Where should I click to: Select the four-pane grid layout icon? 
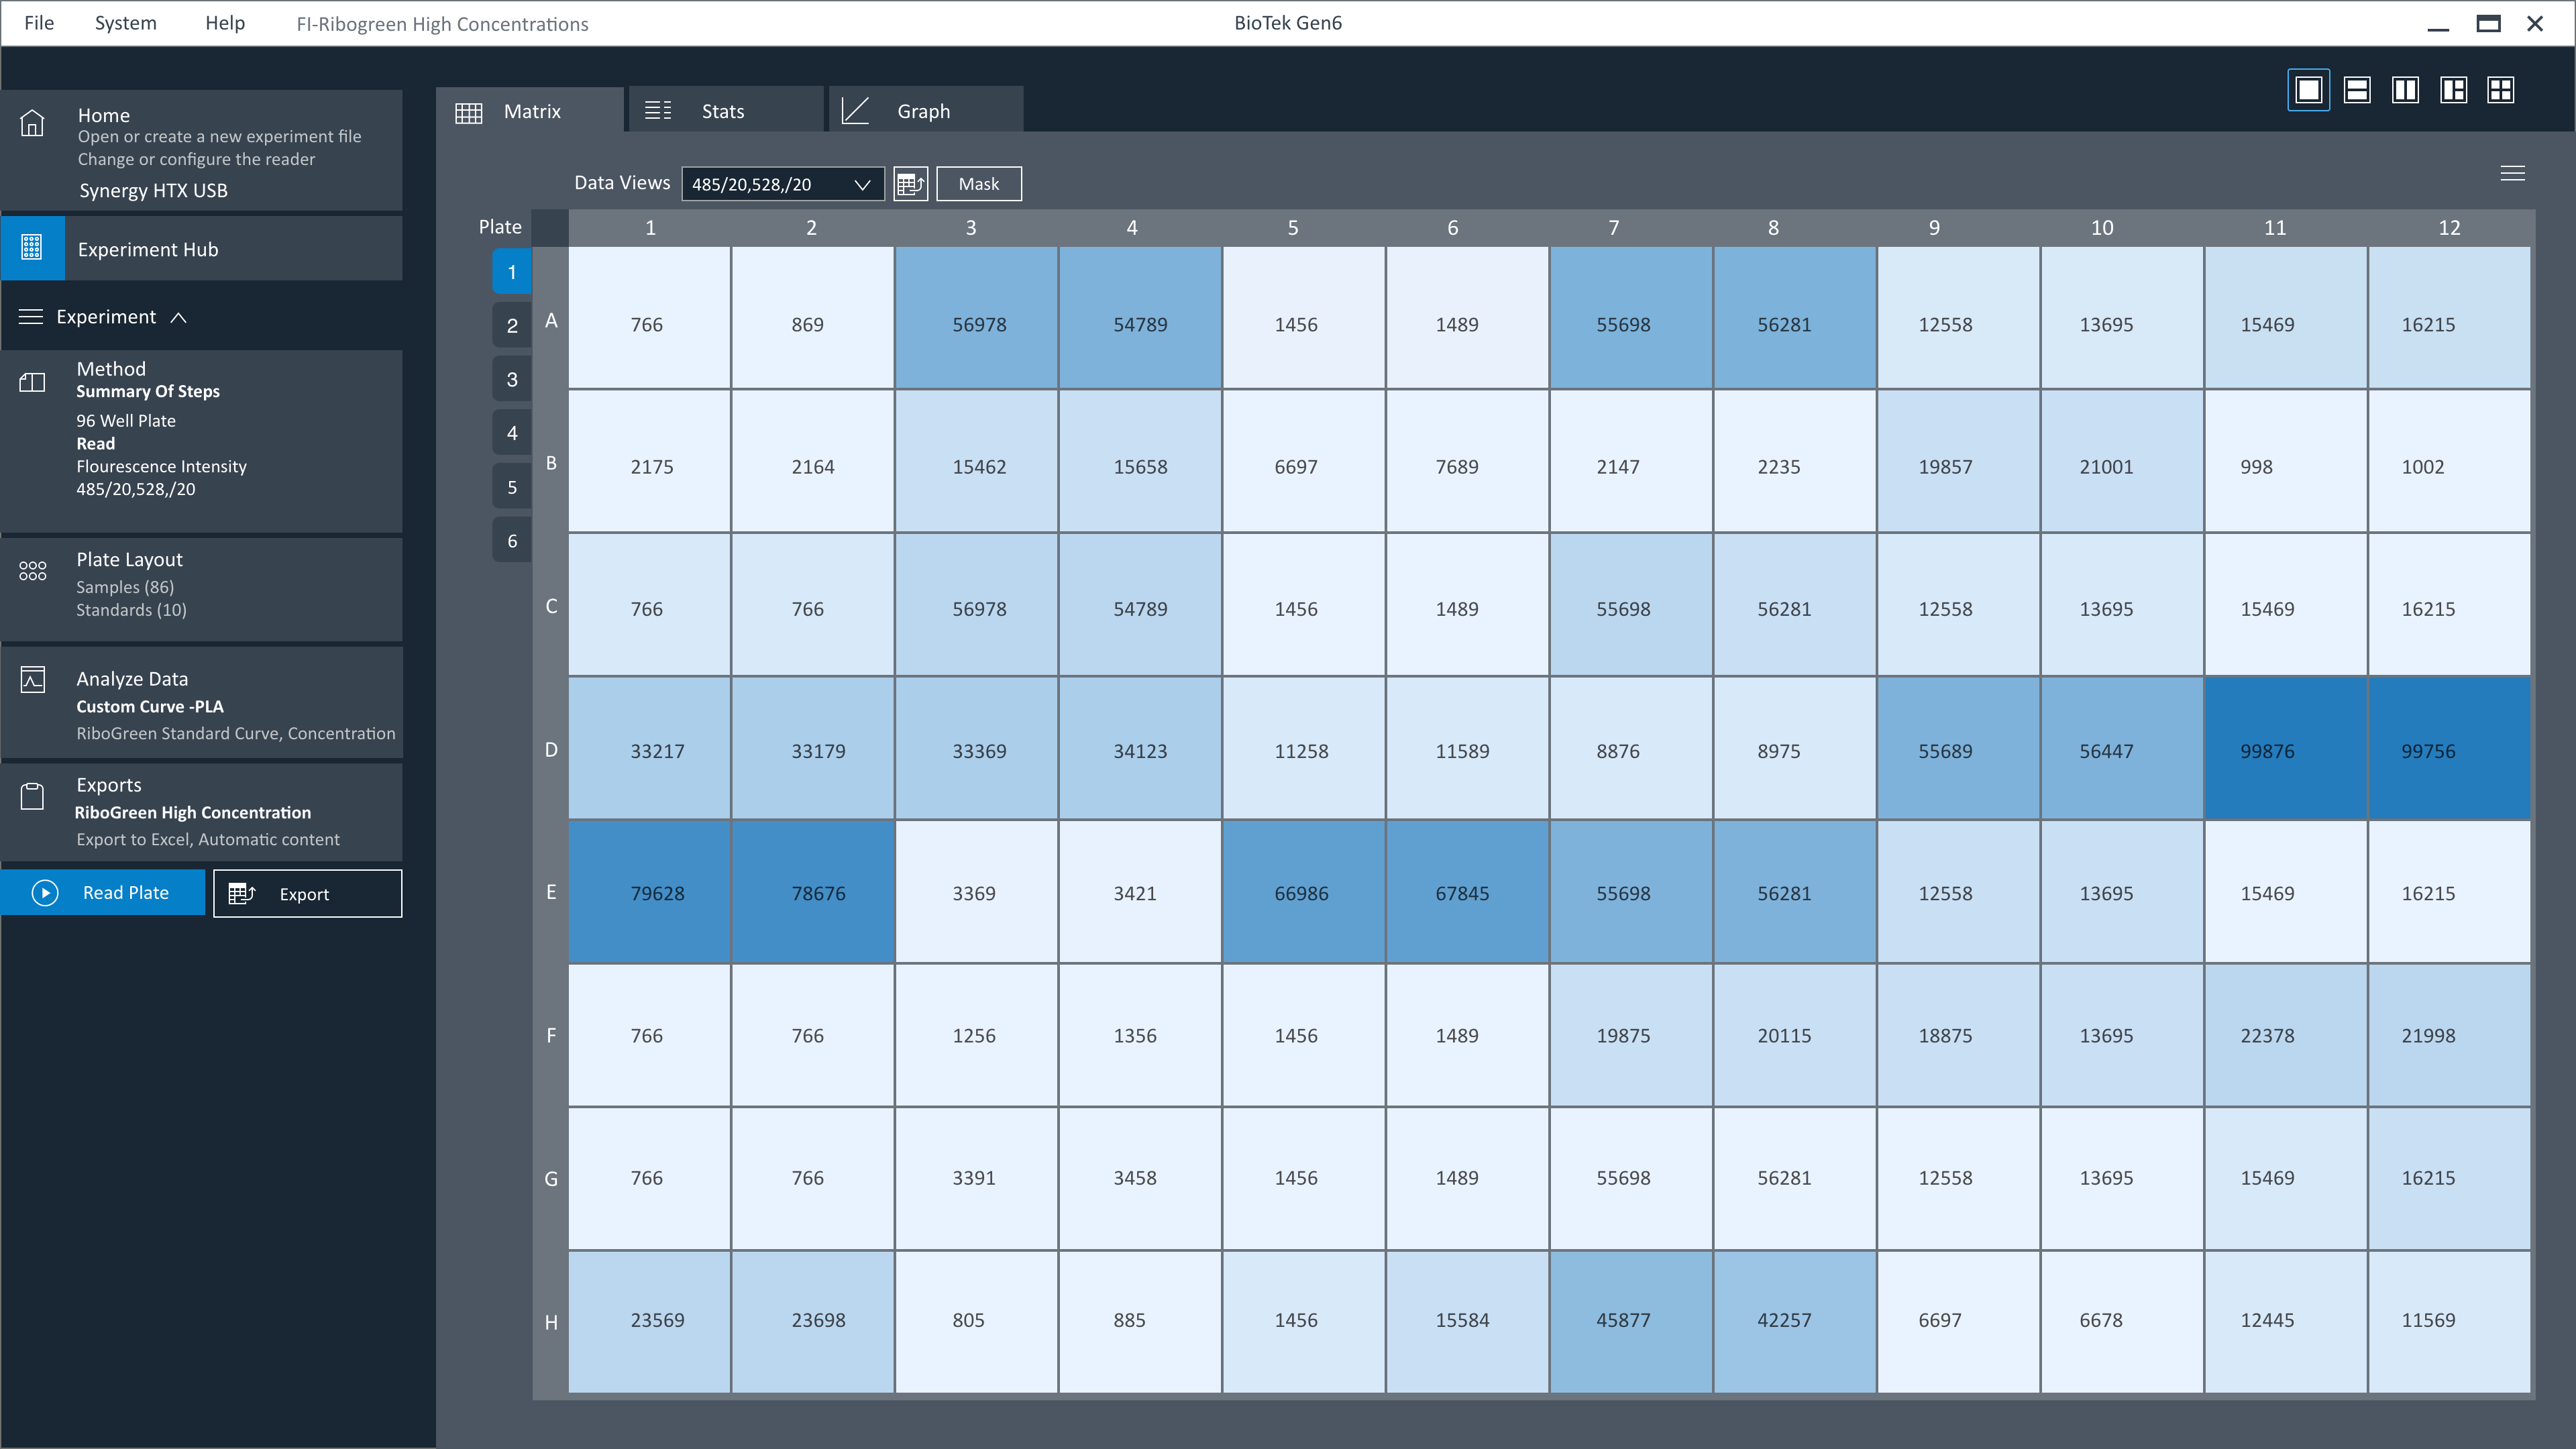coord(2501,90)
